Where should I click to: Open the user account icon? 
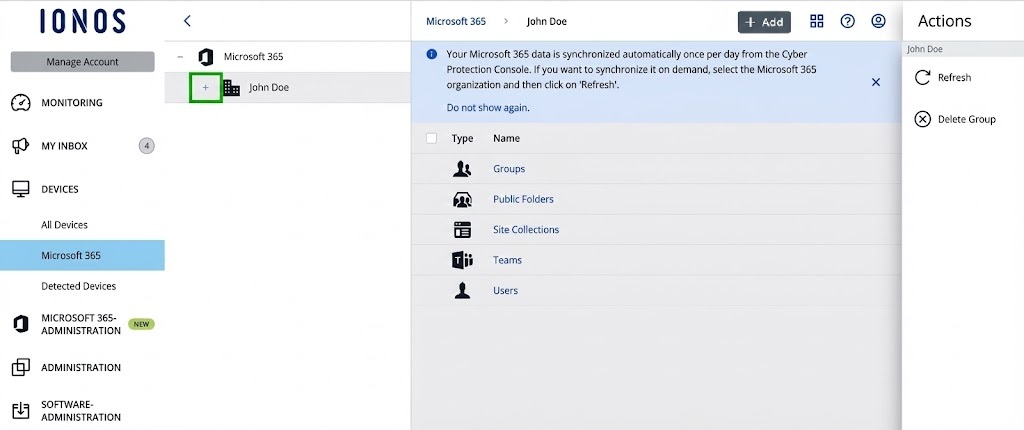[878, 21]
